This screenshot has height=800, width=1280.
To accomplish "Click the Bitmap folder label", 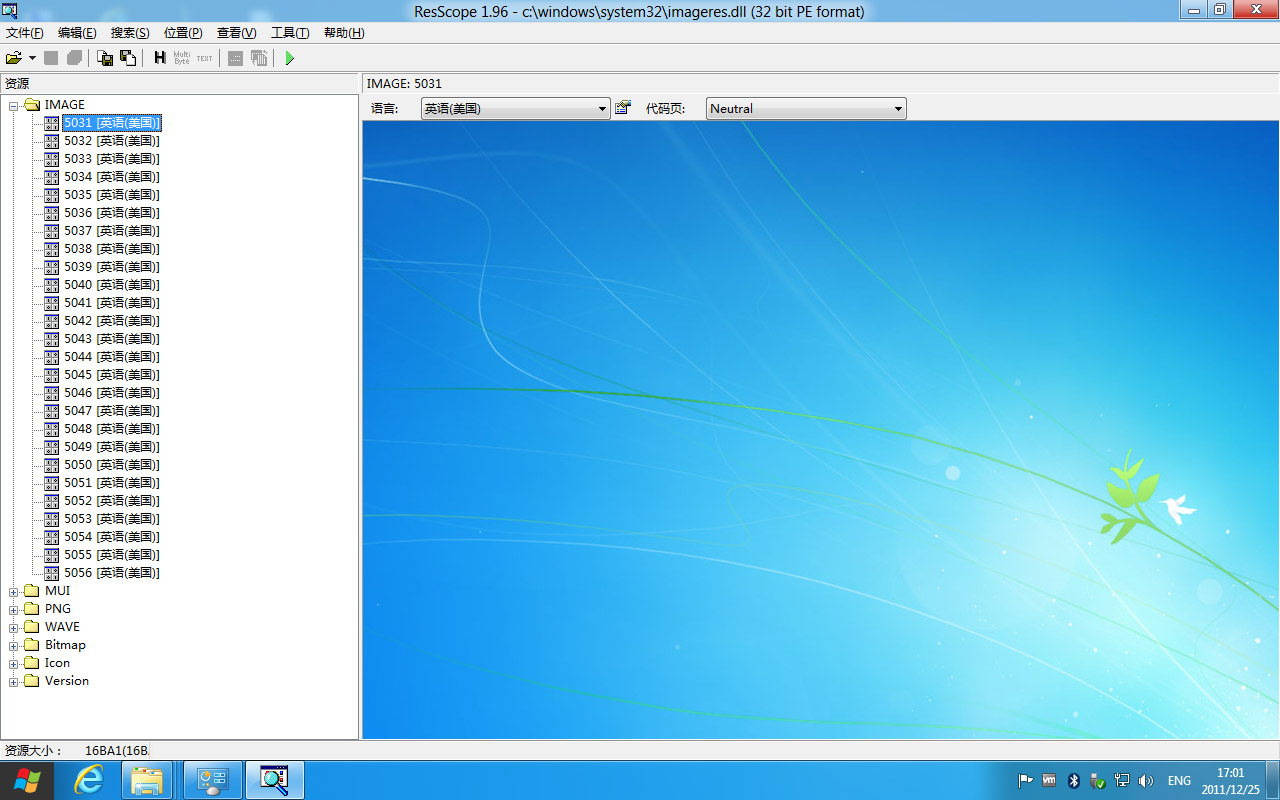I will click(x=65, y=645).
